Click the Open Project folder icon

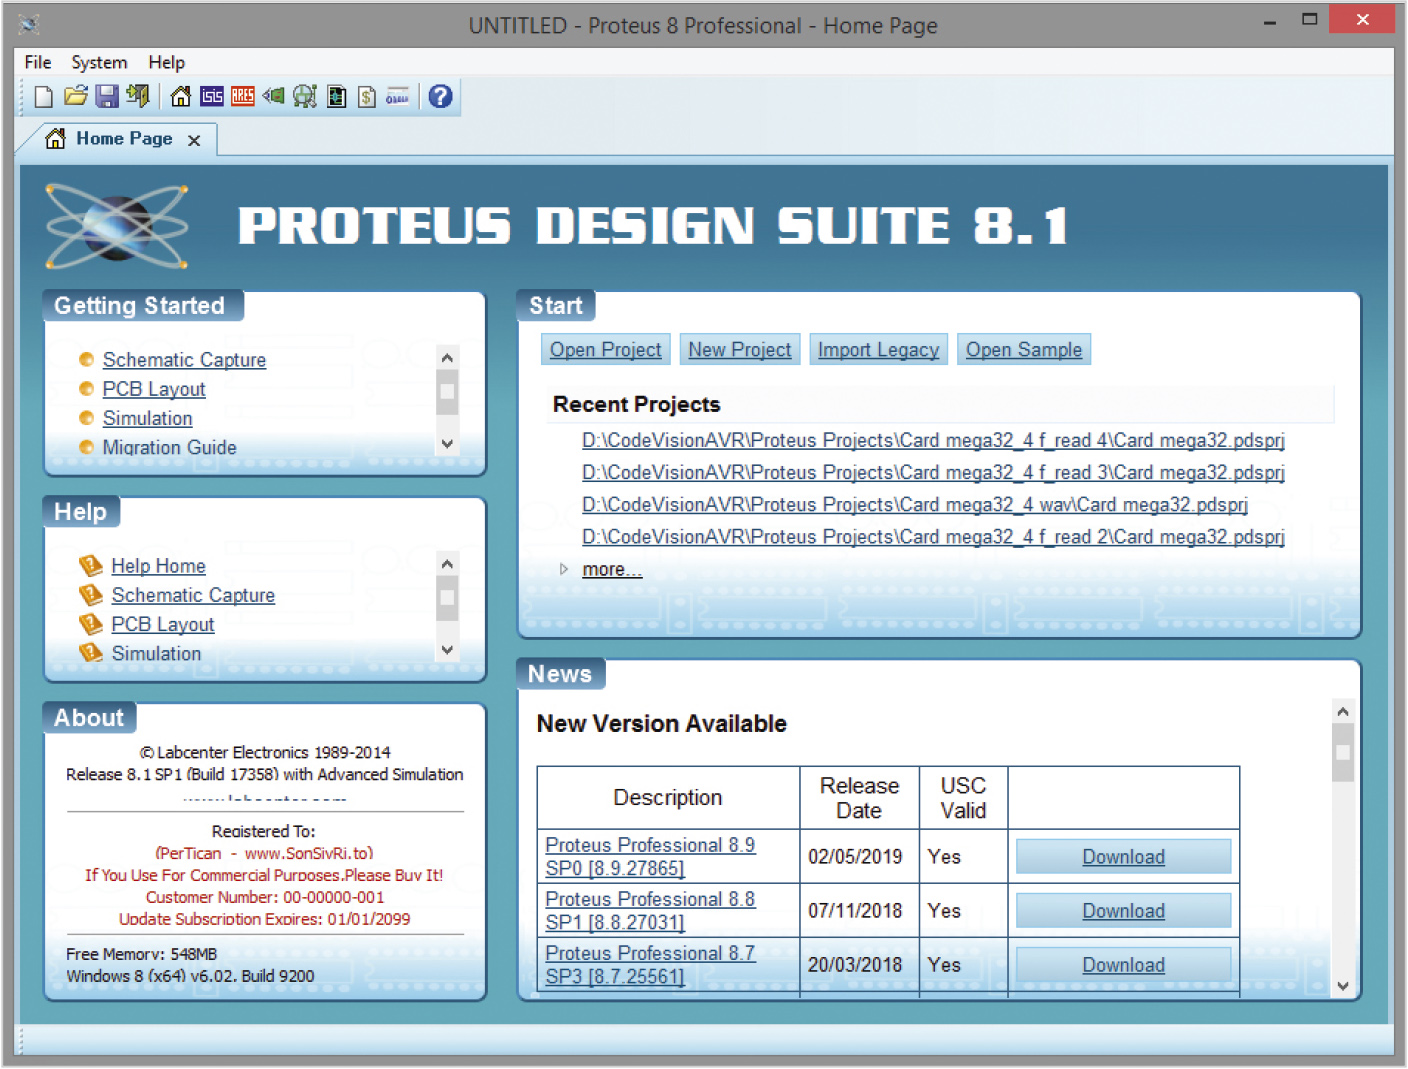[x=75, y=97]
